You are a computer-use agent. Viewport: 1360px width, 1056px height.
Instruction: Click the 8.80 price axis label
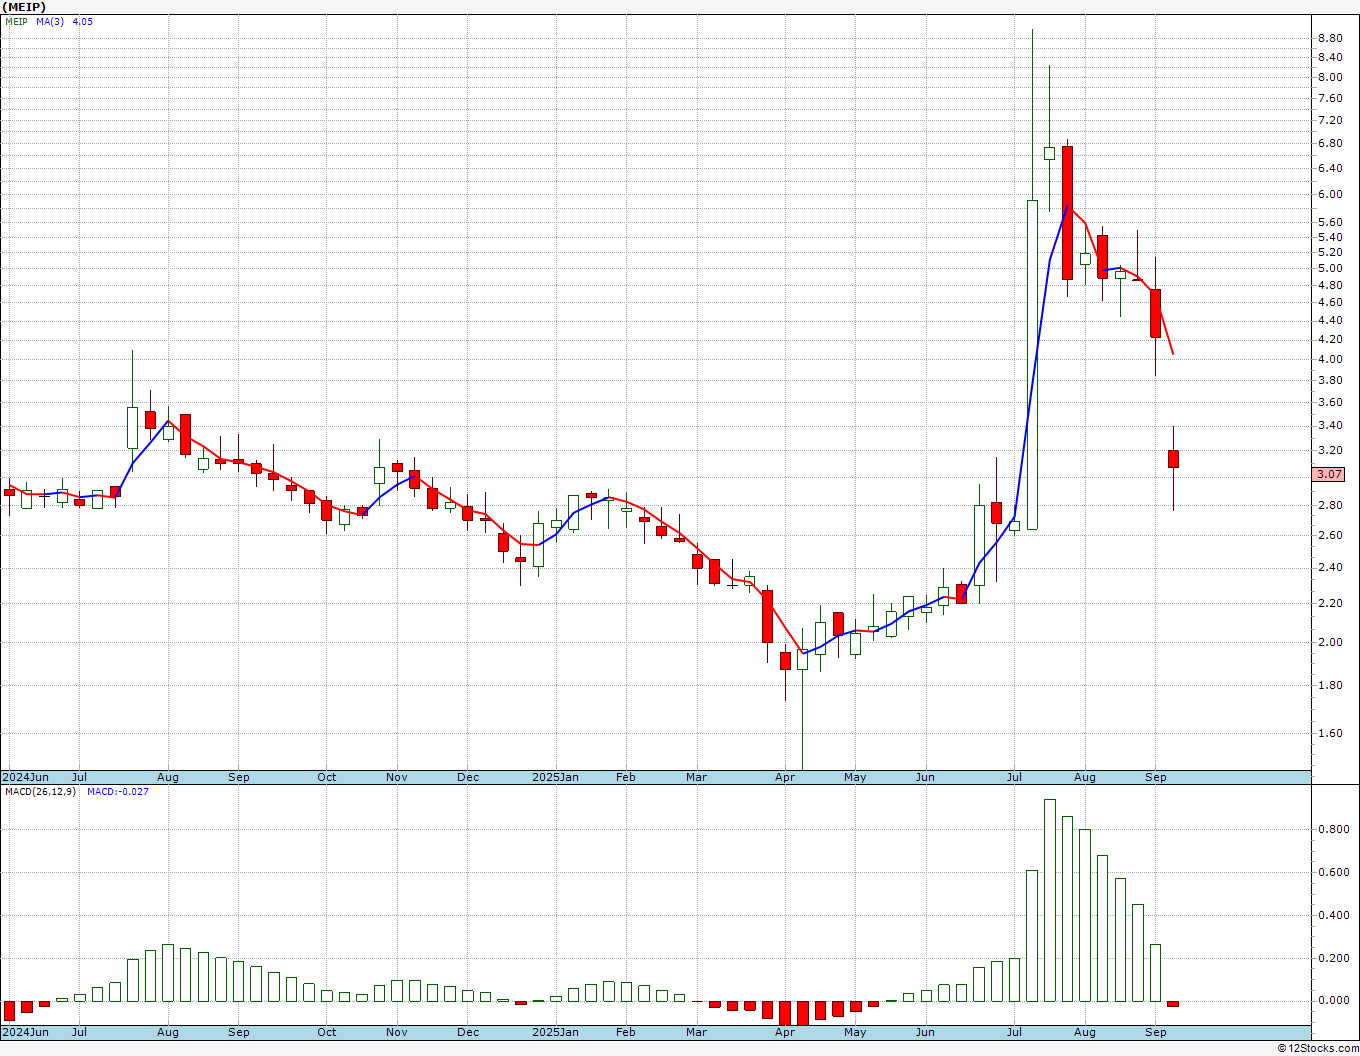pyautogui.click(x=1330, y=38)
